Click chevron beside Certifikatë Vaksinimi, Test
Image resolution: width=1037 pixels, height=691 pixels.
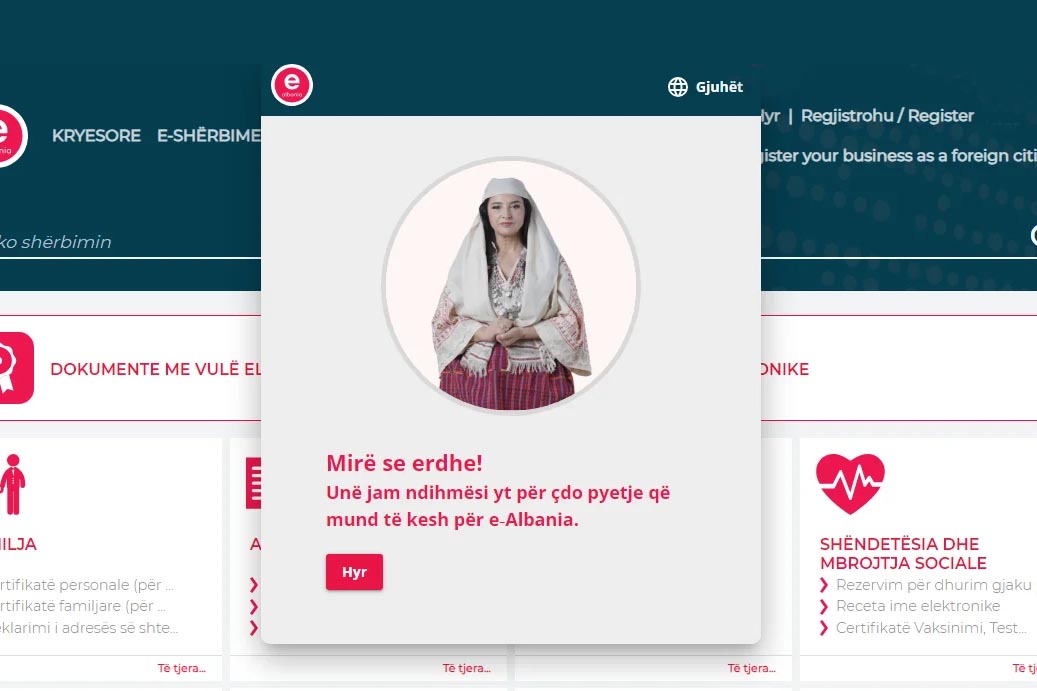click(824, 628)
